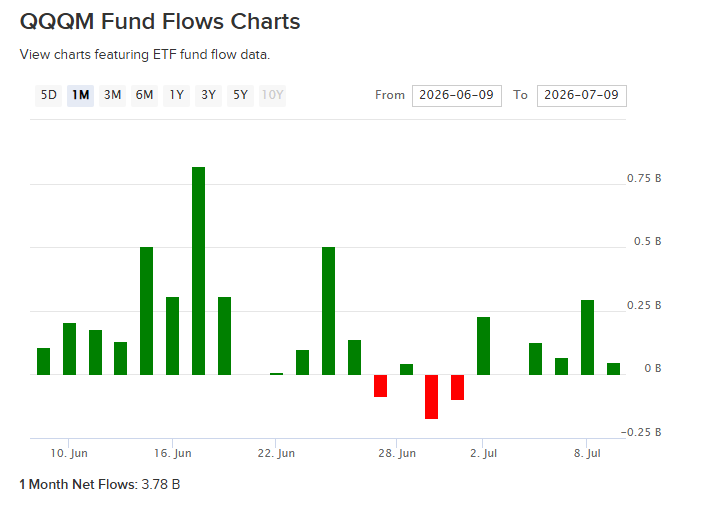This screenshot has width=720, height=509.
Task: Click the From label
Action: coord(390,95)
